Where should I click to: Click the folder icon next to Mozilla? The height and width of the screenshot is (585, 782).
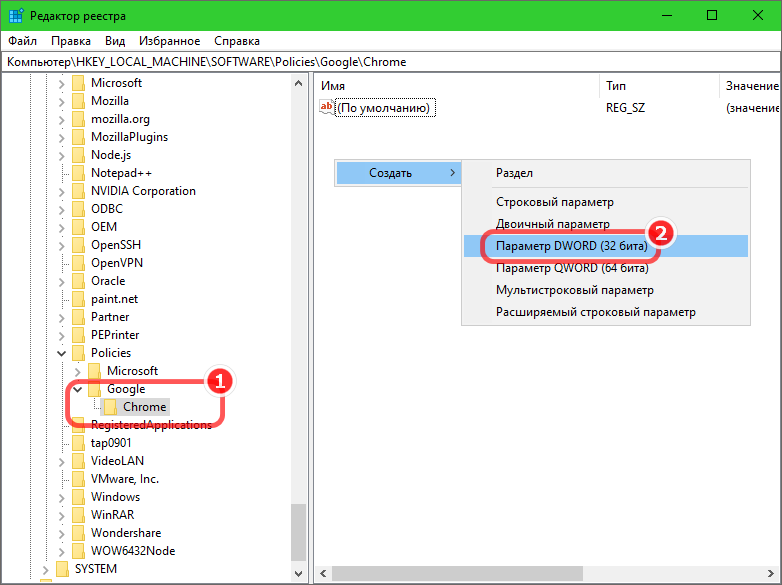coord(78,101)
